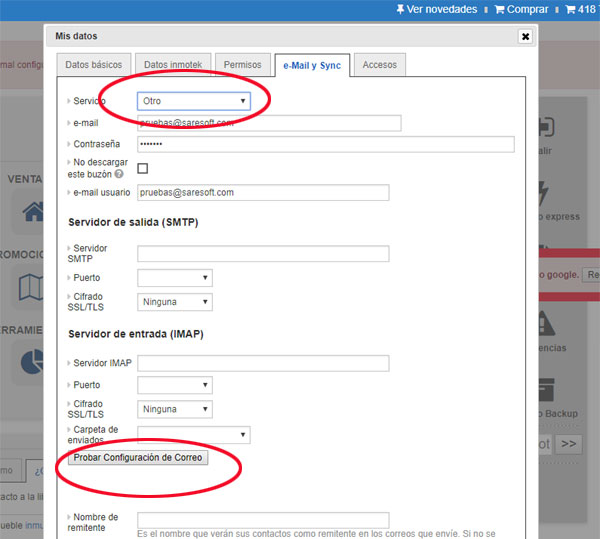The height and width of the screenshot is (539, 600).
Task: Open the IMAP Cifrado SSL/TLS dropdown
Action: coord(175,409)
